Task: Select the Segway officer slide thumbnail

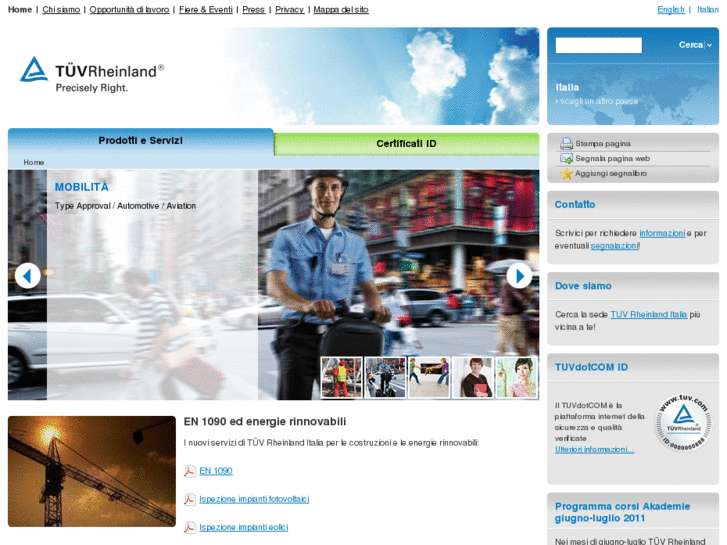Action: pyautogui.click(x=385, y=378)
